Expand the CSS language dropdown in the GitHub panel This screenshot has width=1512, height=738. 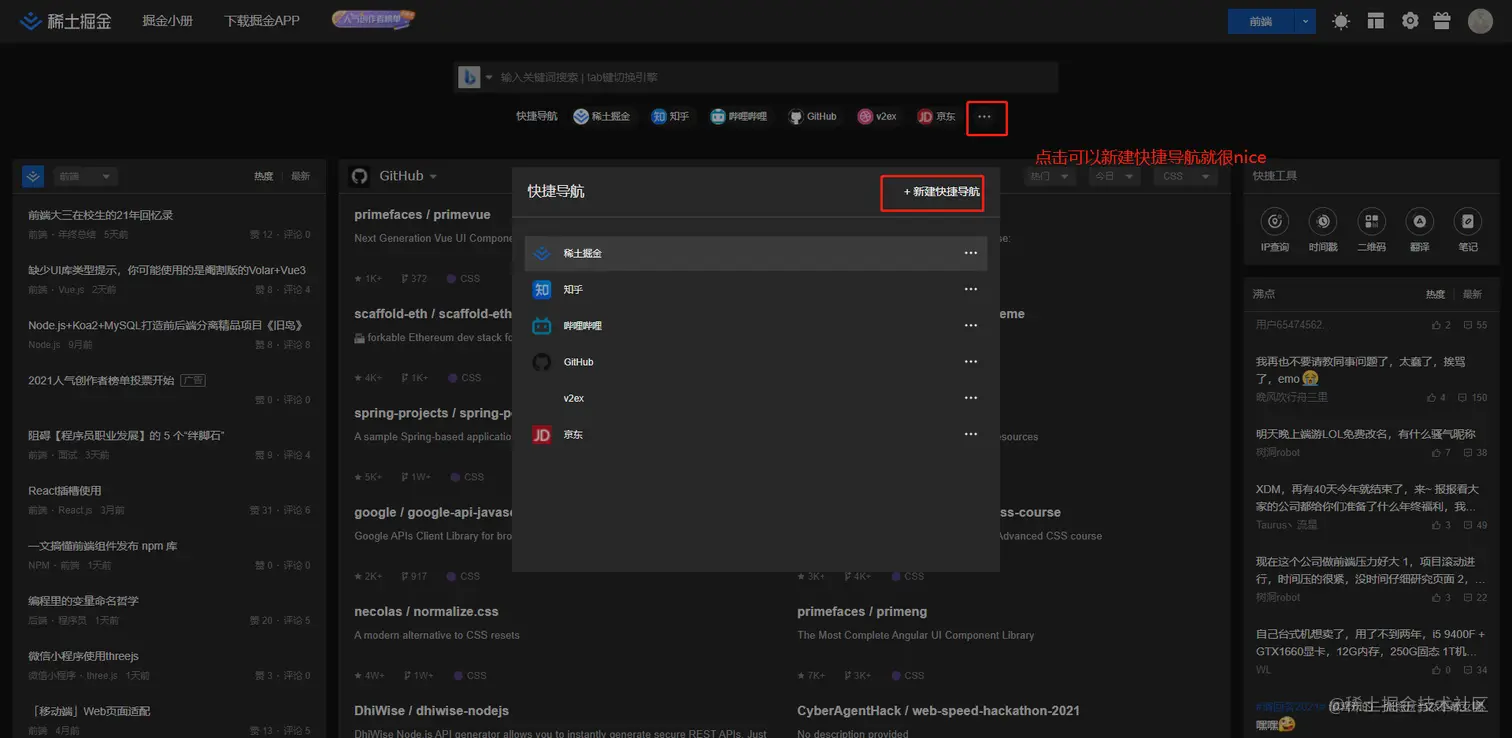tap(1184, 176)
